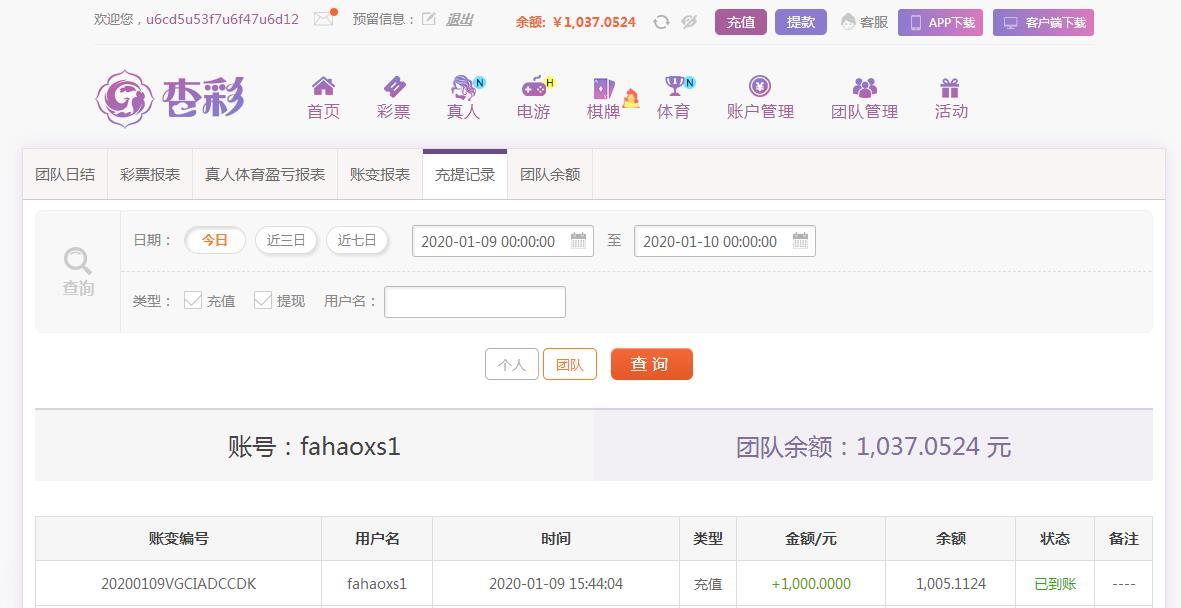This screenshot has height=608, width=1181.
Task: Click the 退出 logout link
Action: [459, 20]
